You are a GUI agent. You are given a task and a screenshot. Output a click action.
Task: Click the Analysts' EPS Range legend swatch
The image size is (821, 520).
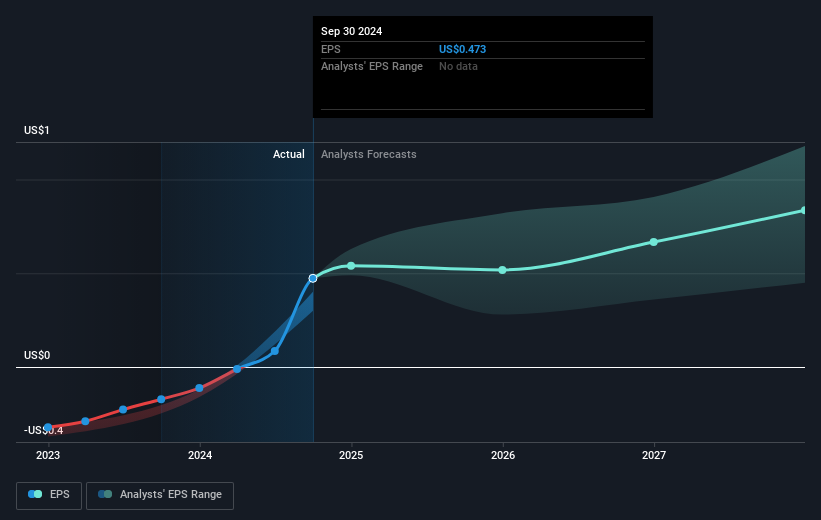[x=105, y=494]
